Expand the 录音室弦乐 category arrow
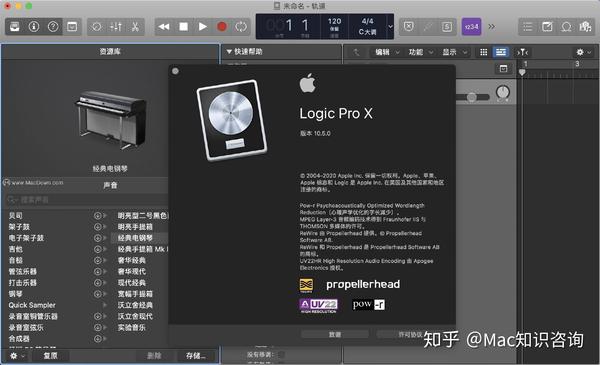The height and width of the screenshot is (365, 600). coord(105,328)
